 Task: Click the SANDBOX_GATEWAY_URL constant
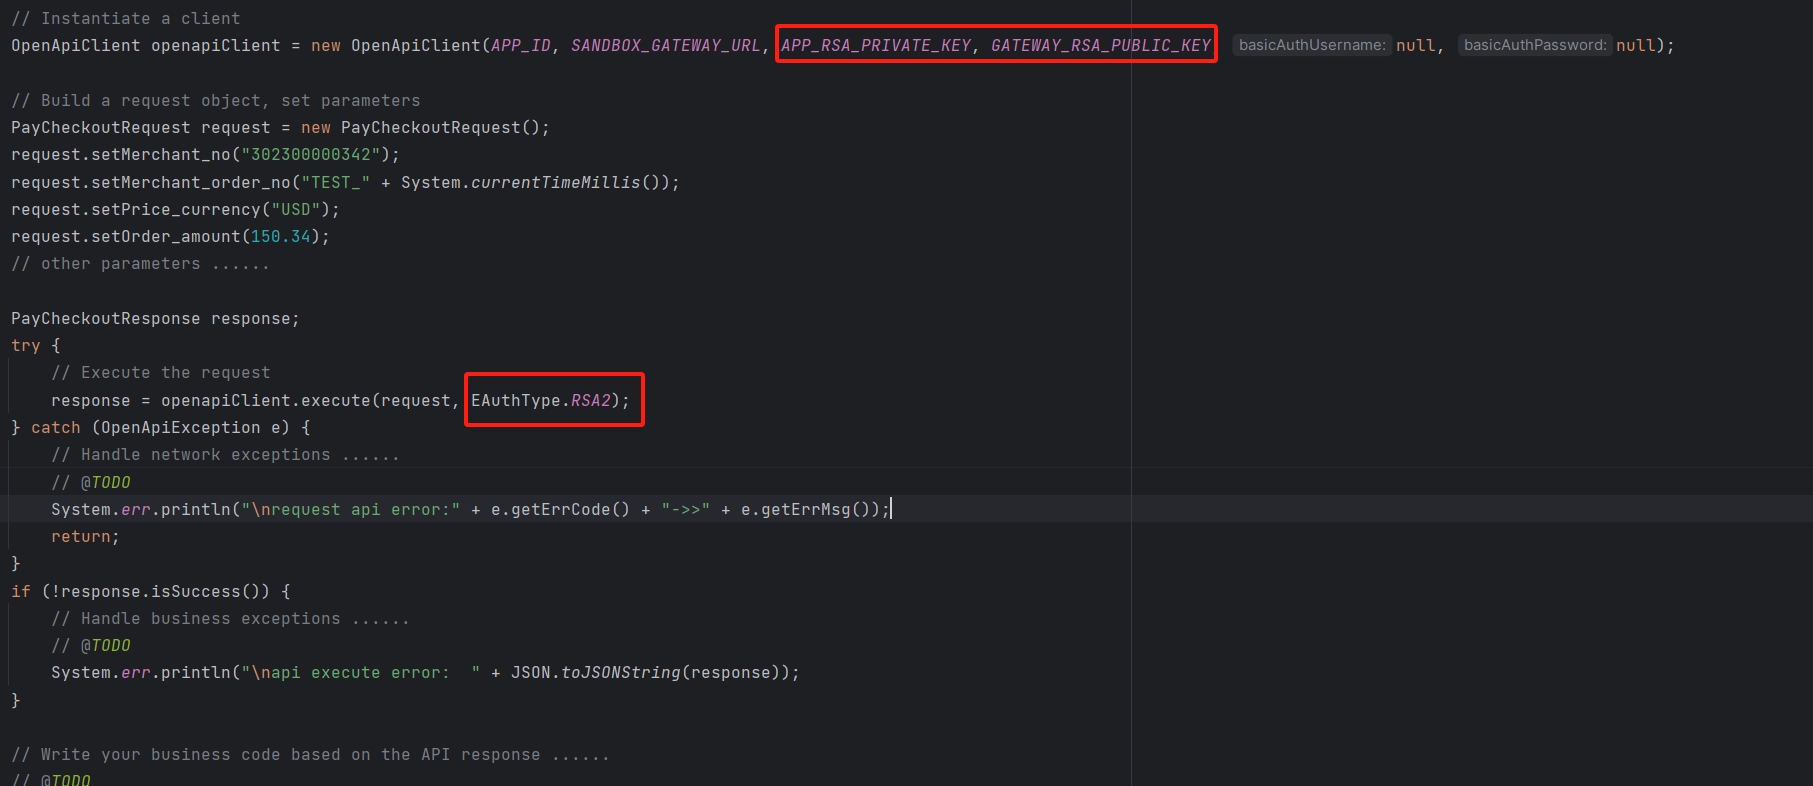[666, 45]
